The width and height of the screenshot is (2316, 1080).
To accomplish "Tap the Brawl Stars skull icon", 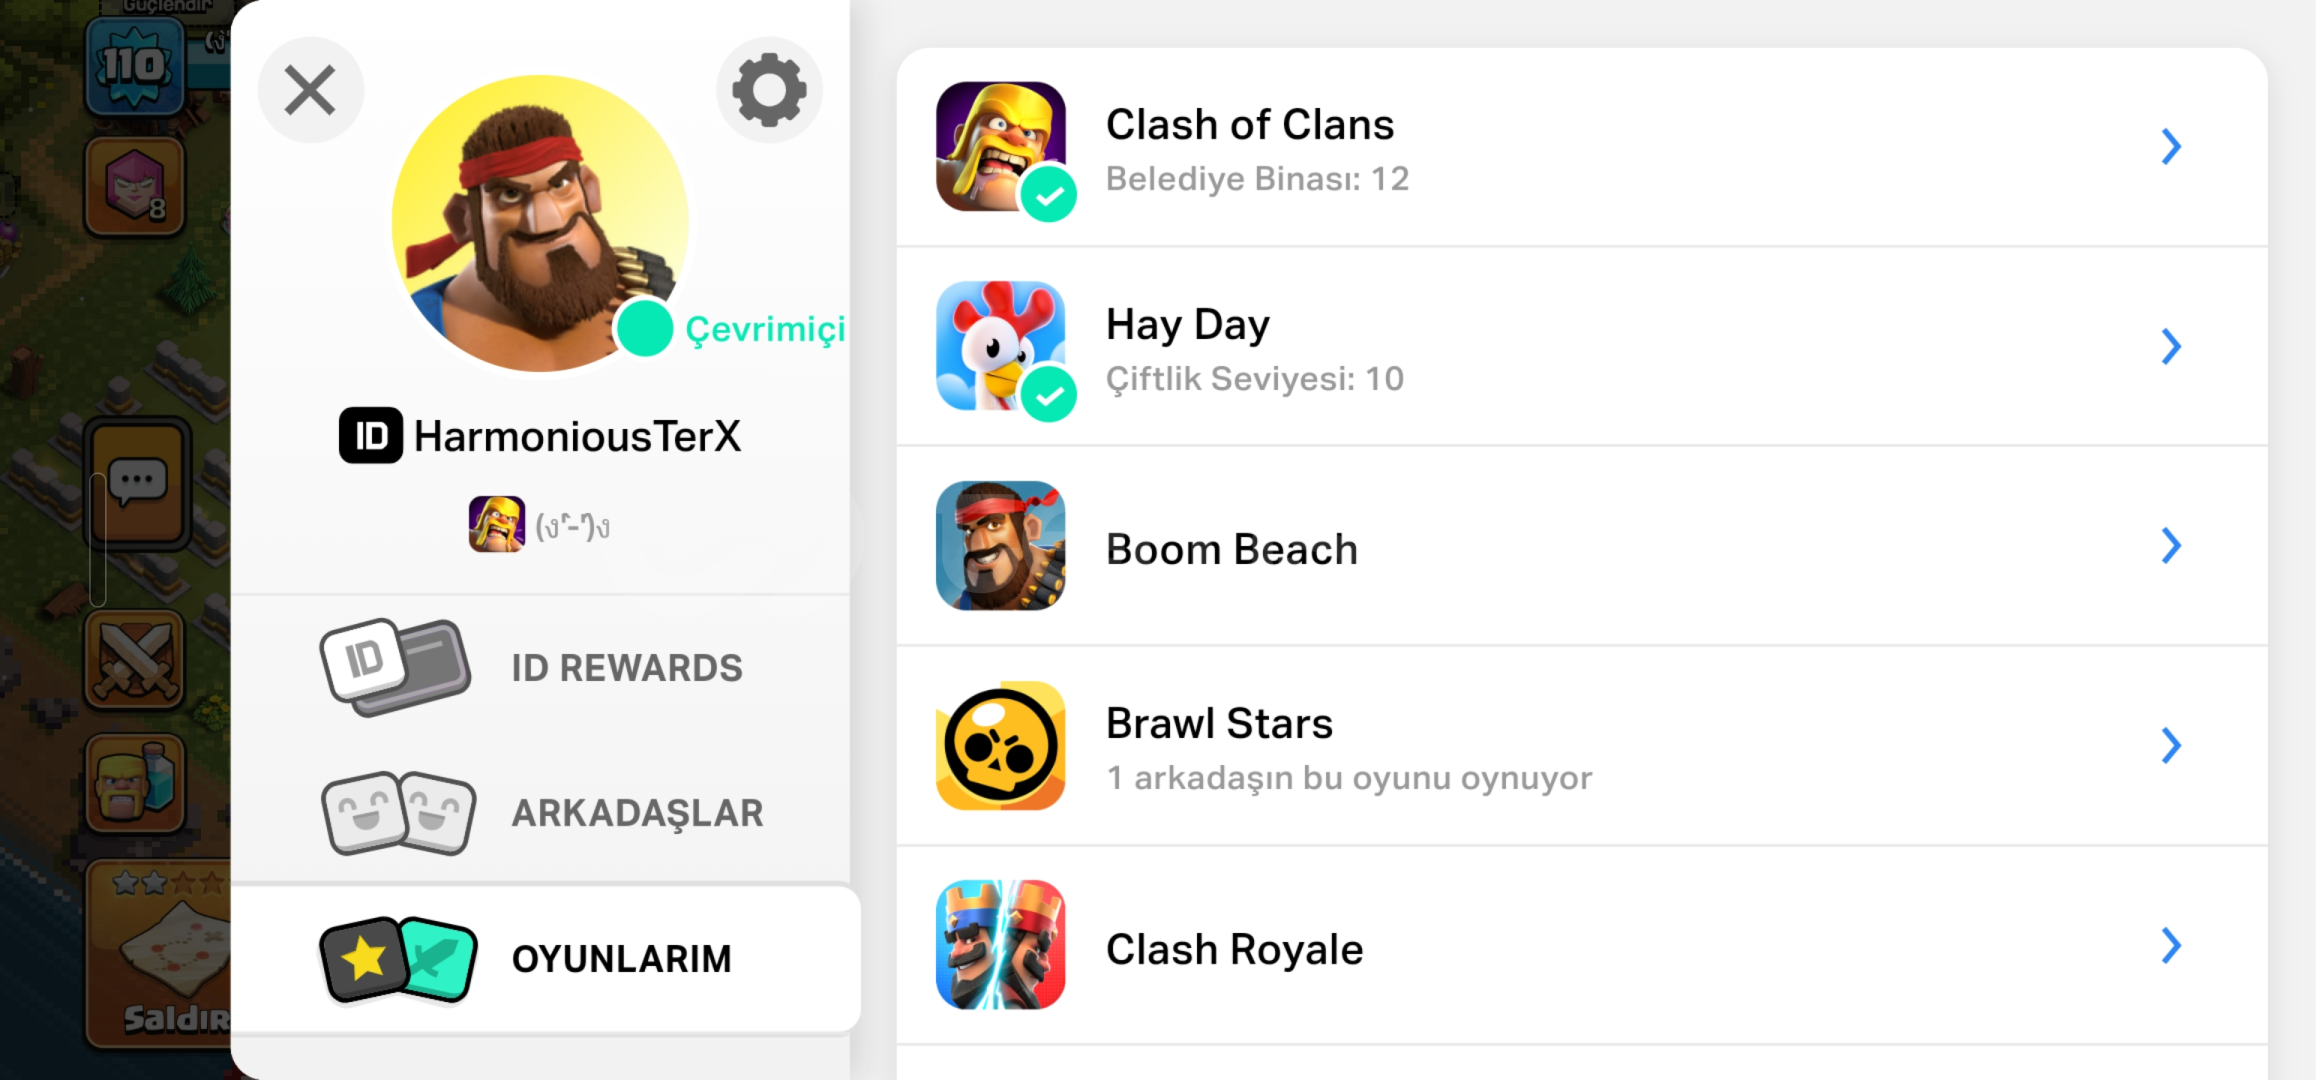I will 1000,746.
